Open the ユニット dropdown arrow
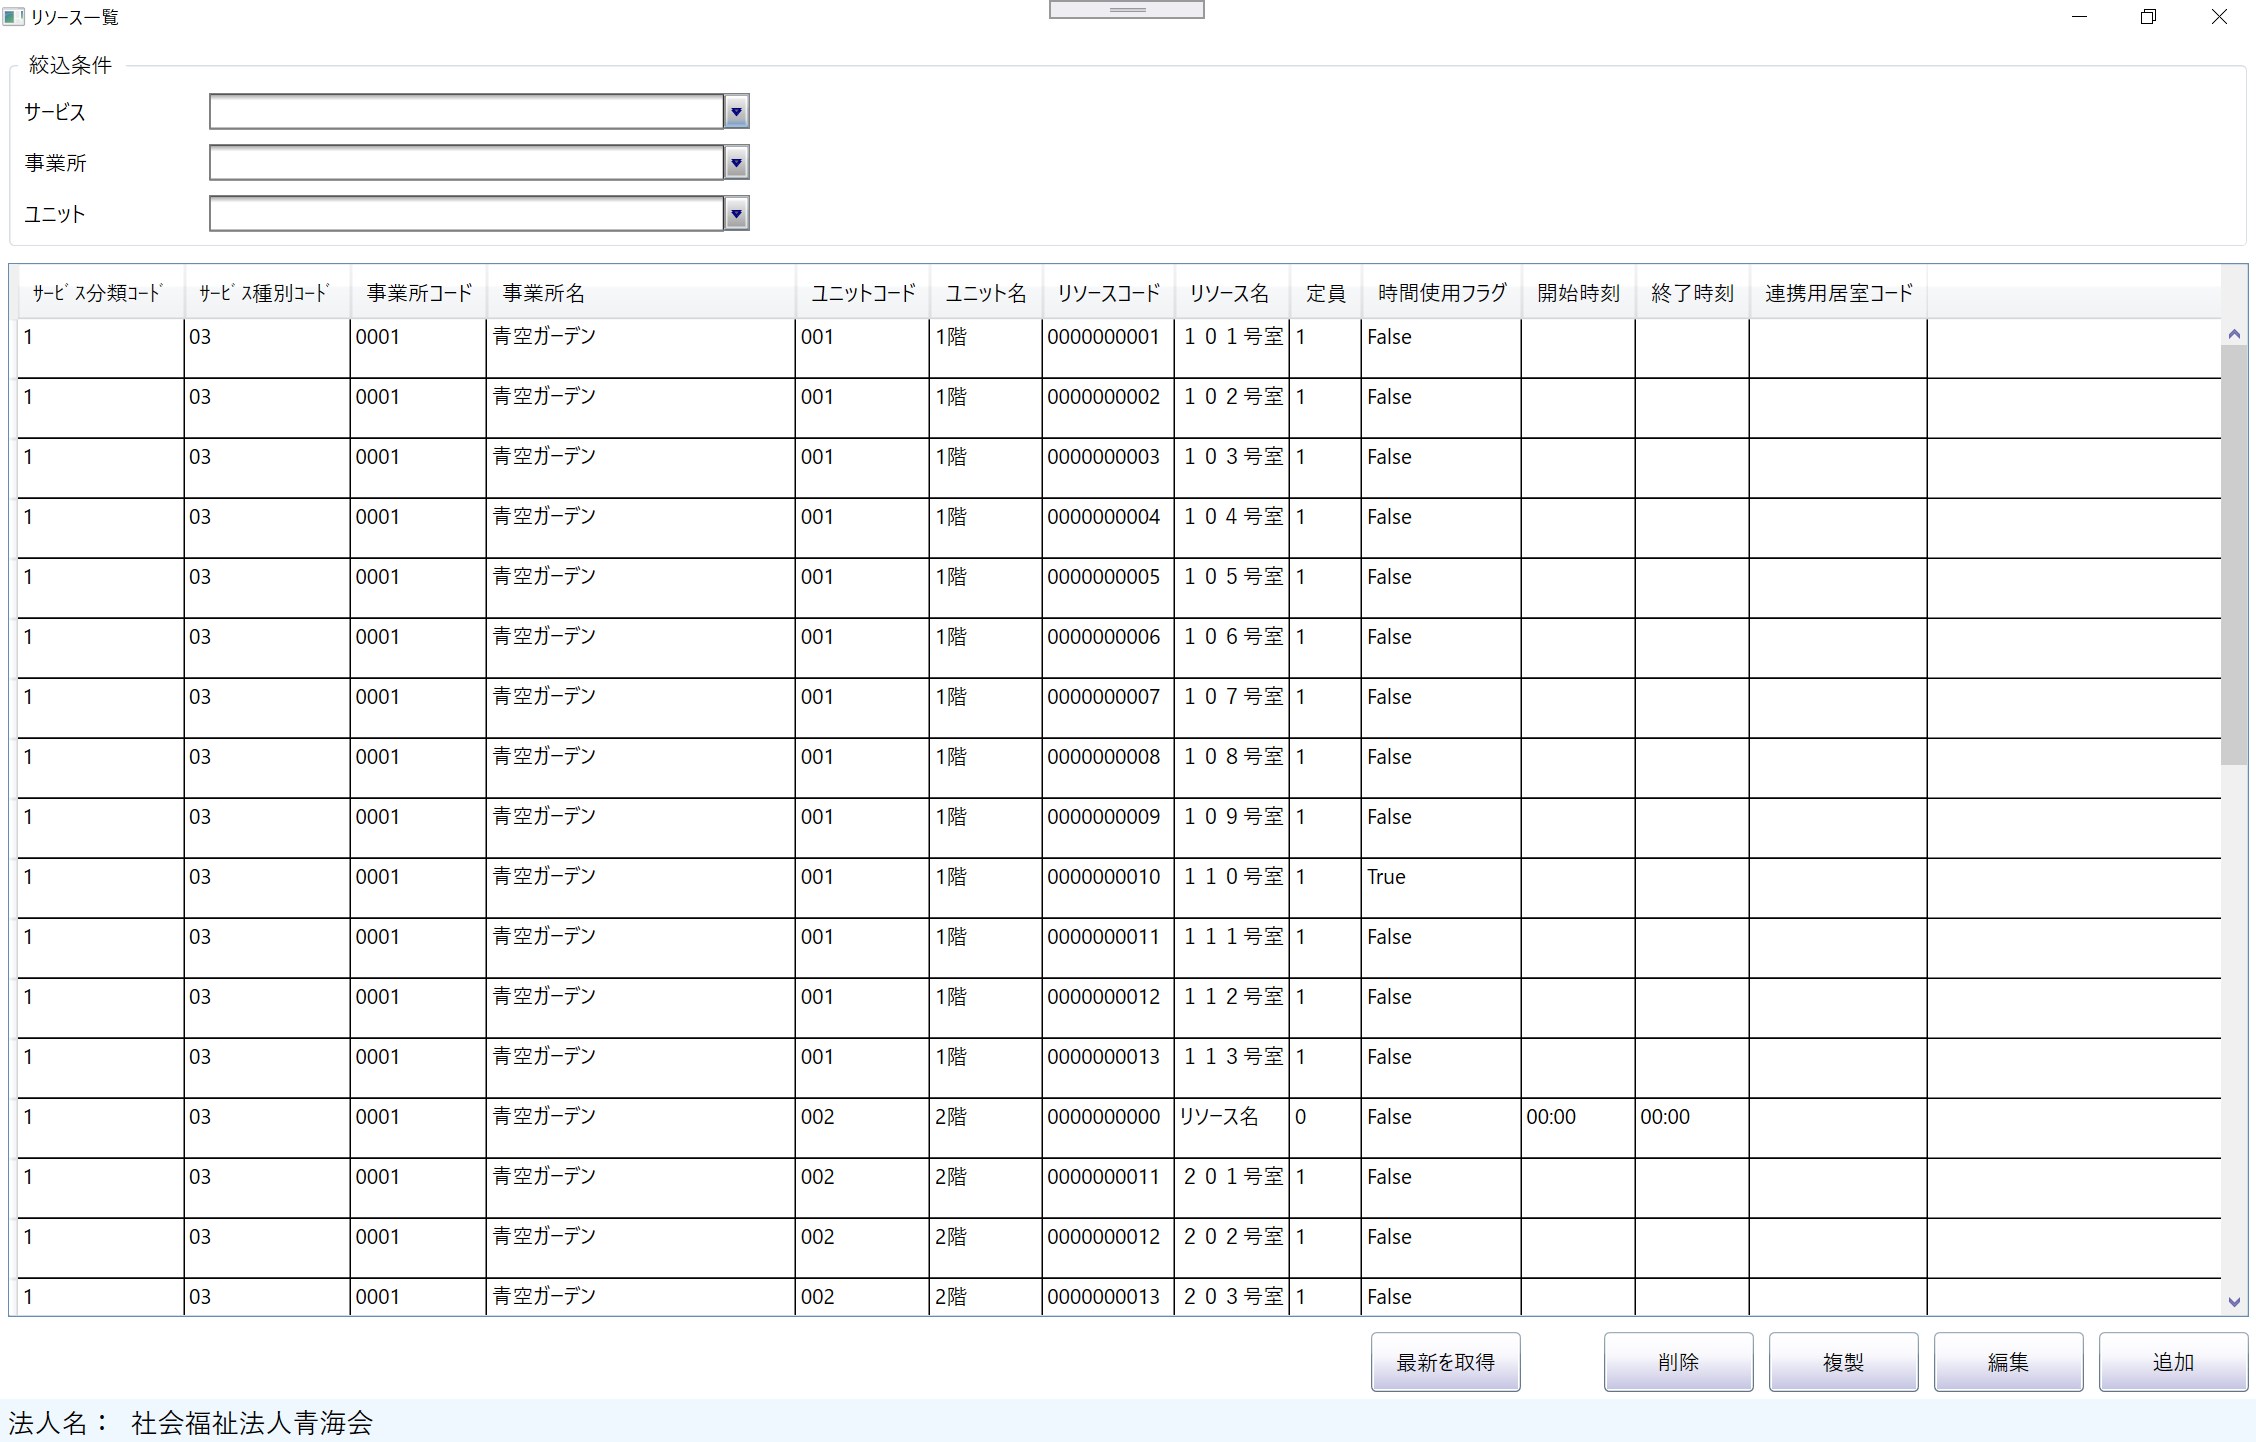 point(736,214)
